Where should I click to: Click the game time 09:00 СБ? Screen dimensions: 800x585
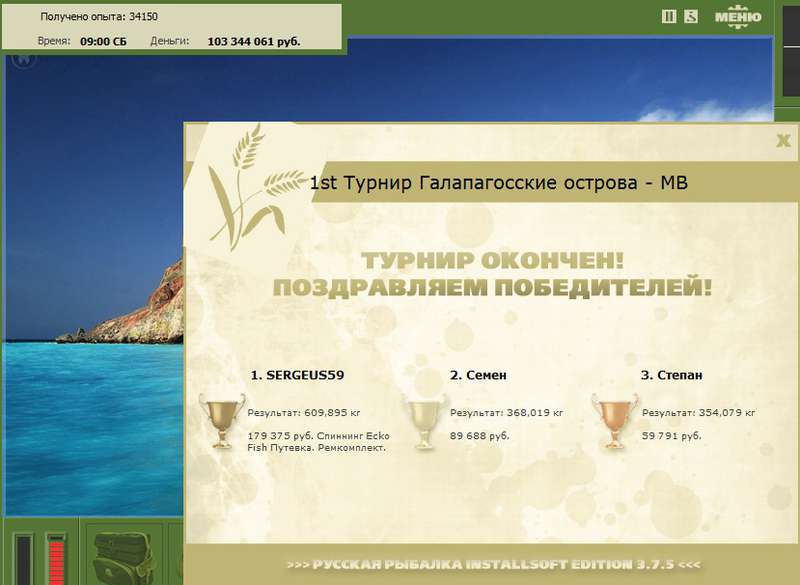pyautogui.click(x=103, y=42)
